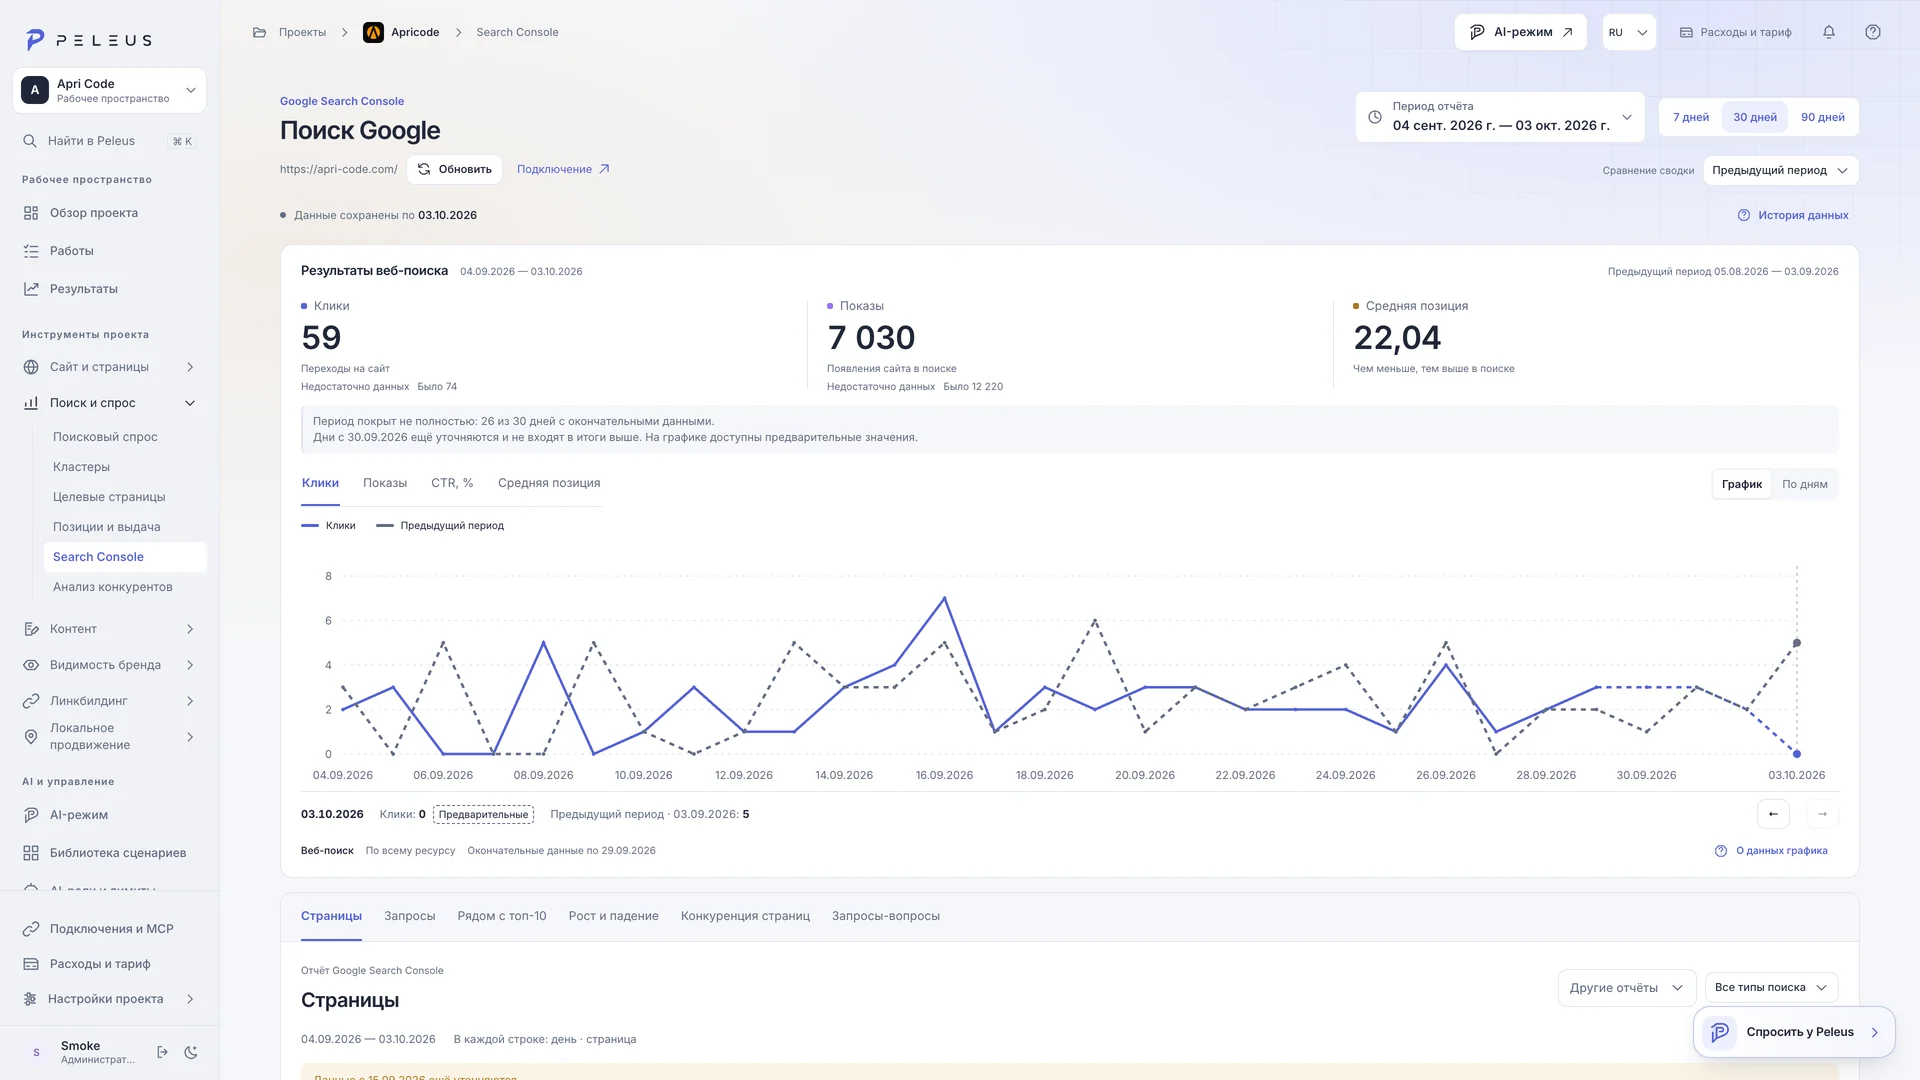This screenshot has height=1080, width=1920.
Task: Toggle the Клики legend series
Action: [x=328, y=526]
